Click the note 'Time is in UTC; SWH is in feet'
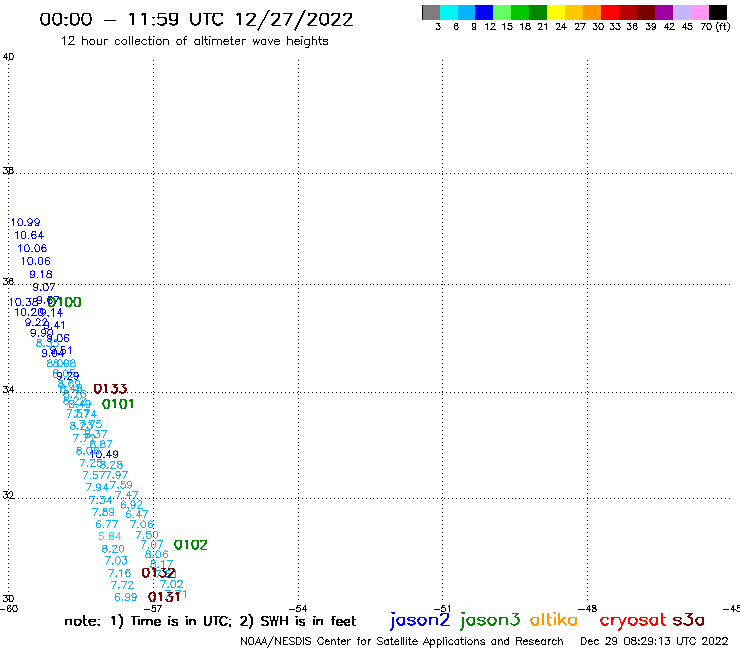740x650 pixels. 210,621
